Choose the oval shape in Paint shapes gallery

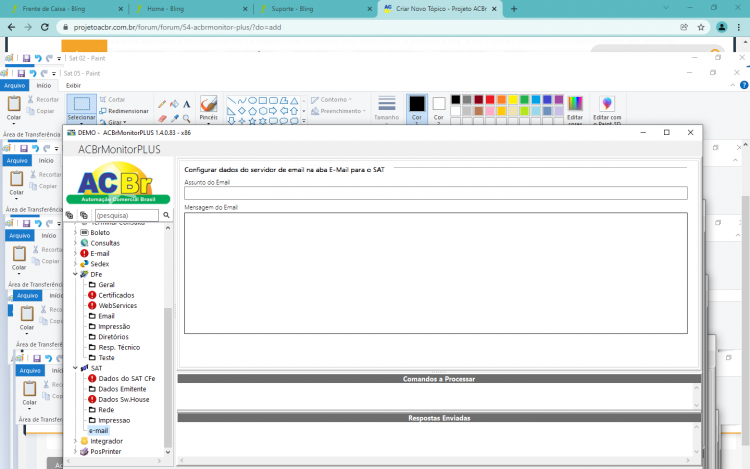tap(252, 100)
